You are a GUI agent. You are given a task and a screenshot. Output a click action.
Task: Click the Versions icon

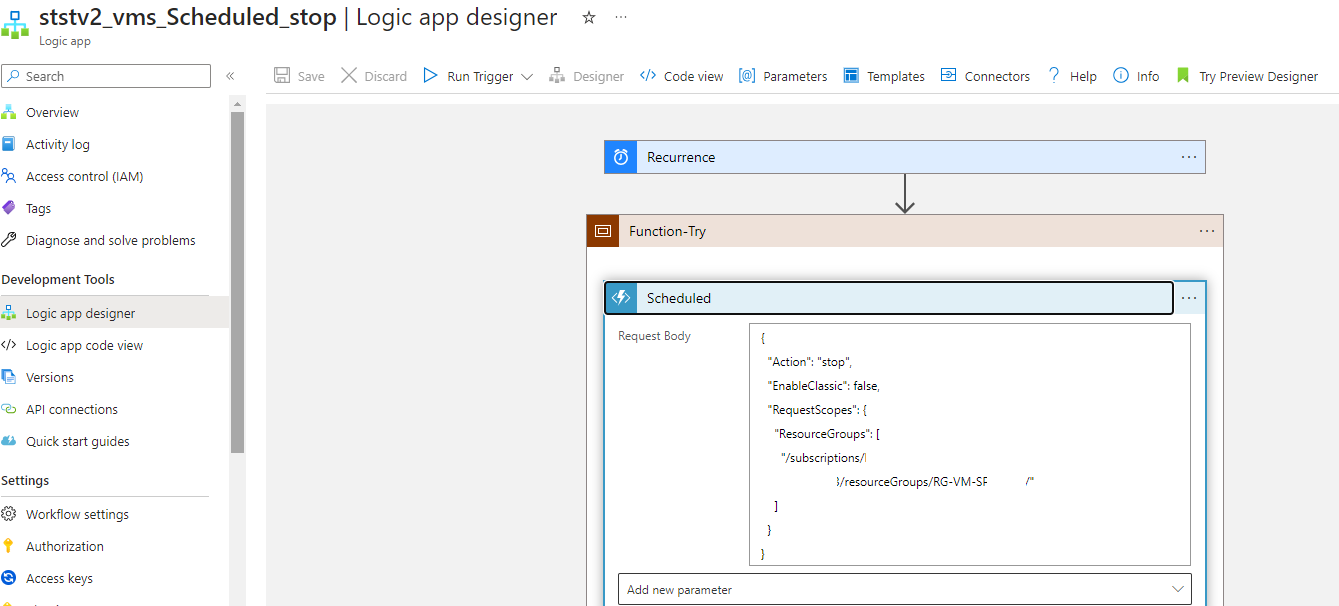[x=9, y=377]
